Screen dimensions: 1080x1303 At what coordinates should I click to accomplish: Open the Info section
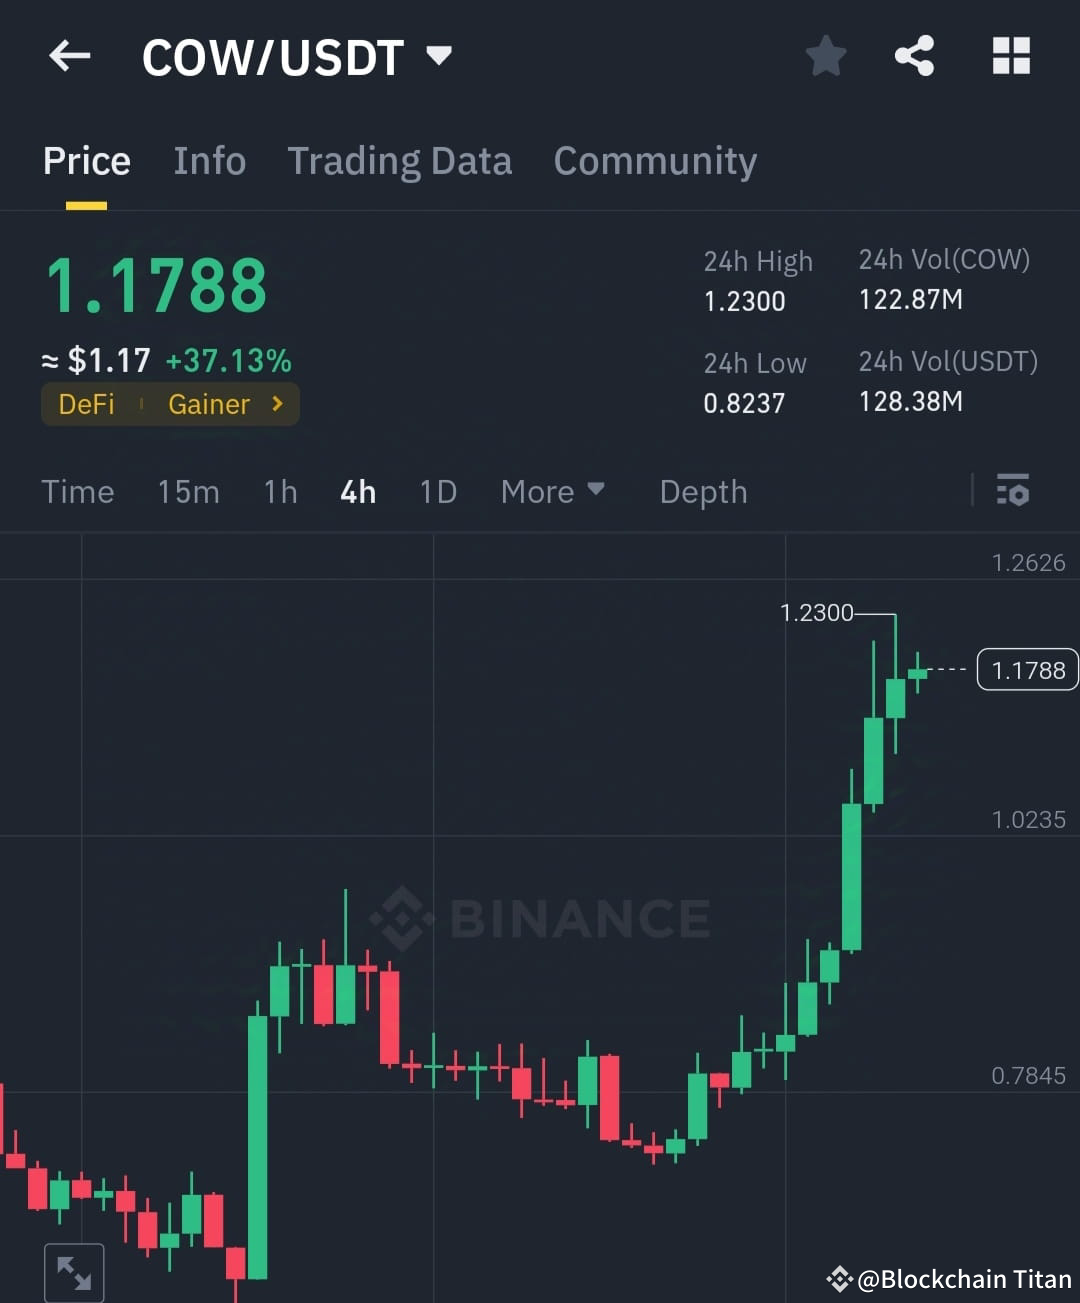[210, 160]
